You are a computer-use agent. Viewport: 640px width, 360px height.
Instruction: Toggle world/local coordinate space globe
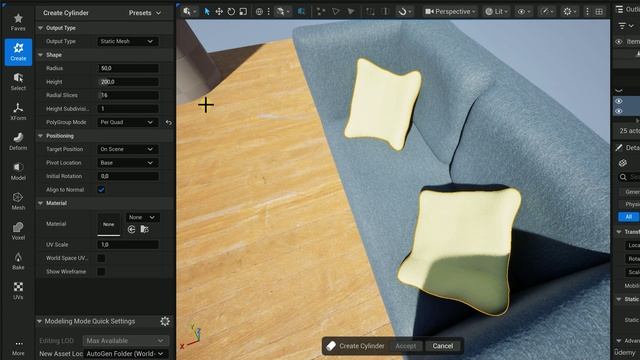259,12
